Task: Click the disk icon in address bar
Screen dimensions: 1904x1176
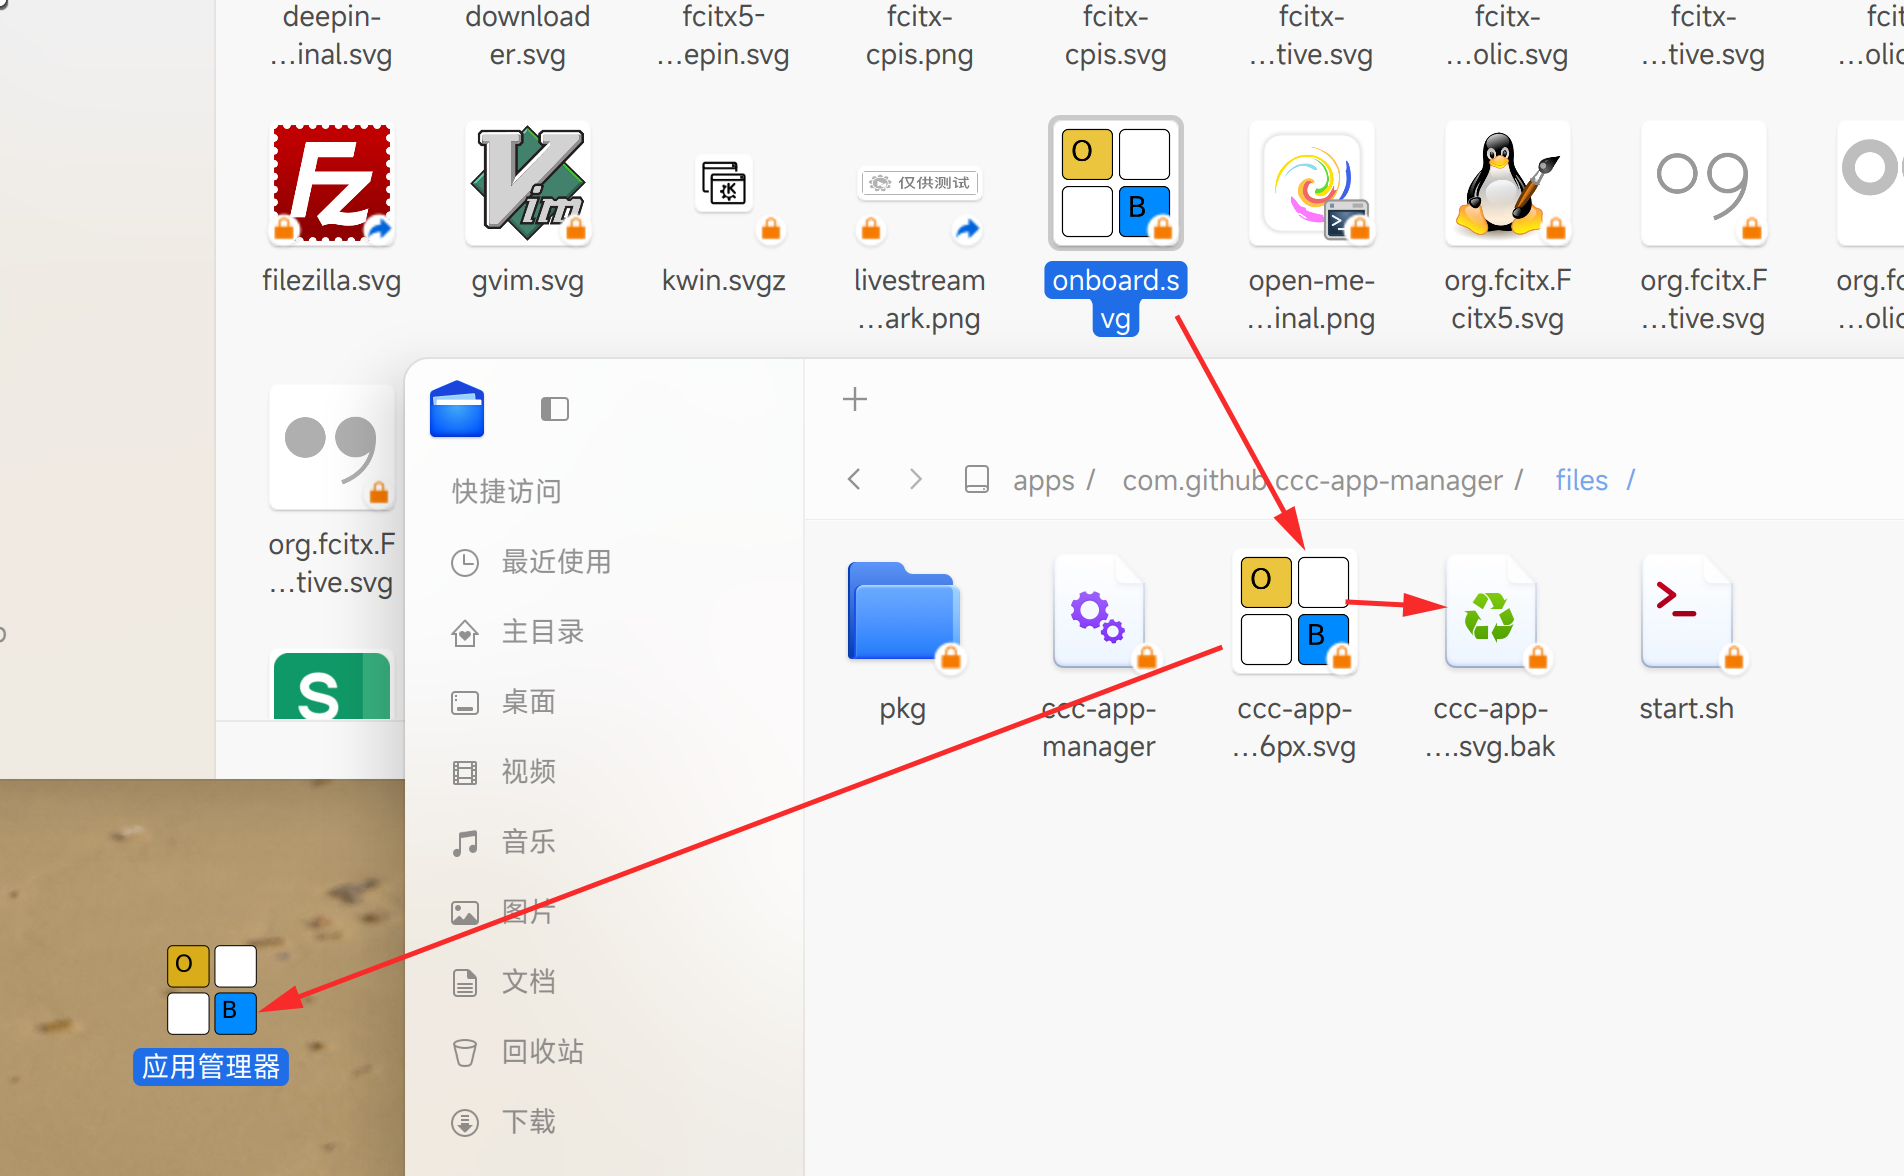Action: (977, 479)
